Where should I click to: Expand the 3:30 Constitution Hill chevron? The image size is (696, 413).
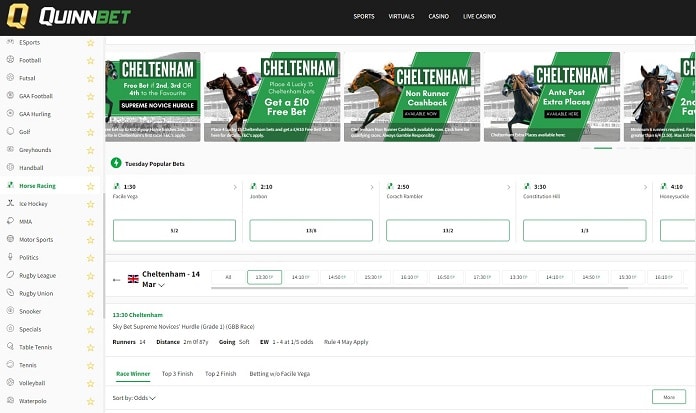[645, 187]
